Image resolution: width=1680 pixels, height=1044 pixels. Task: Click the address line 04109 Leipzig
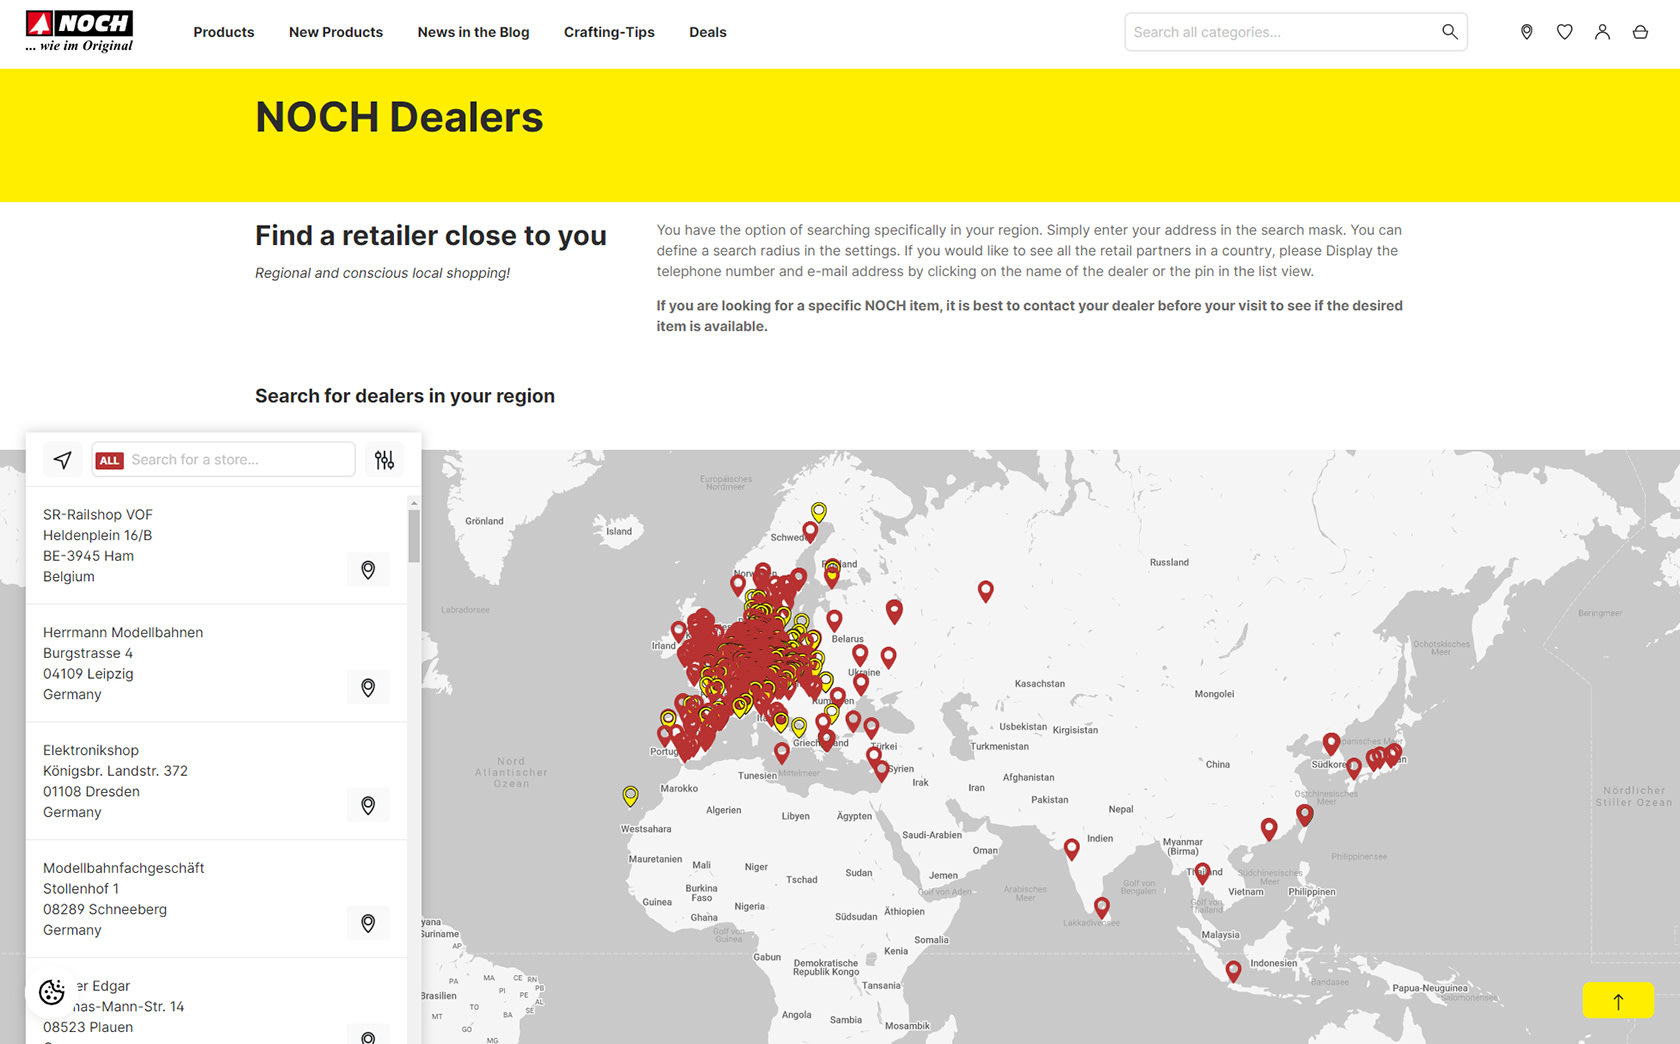click(x=88, y=674)
